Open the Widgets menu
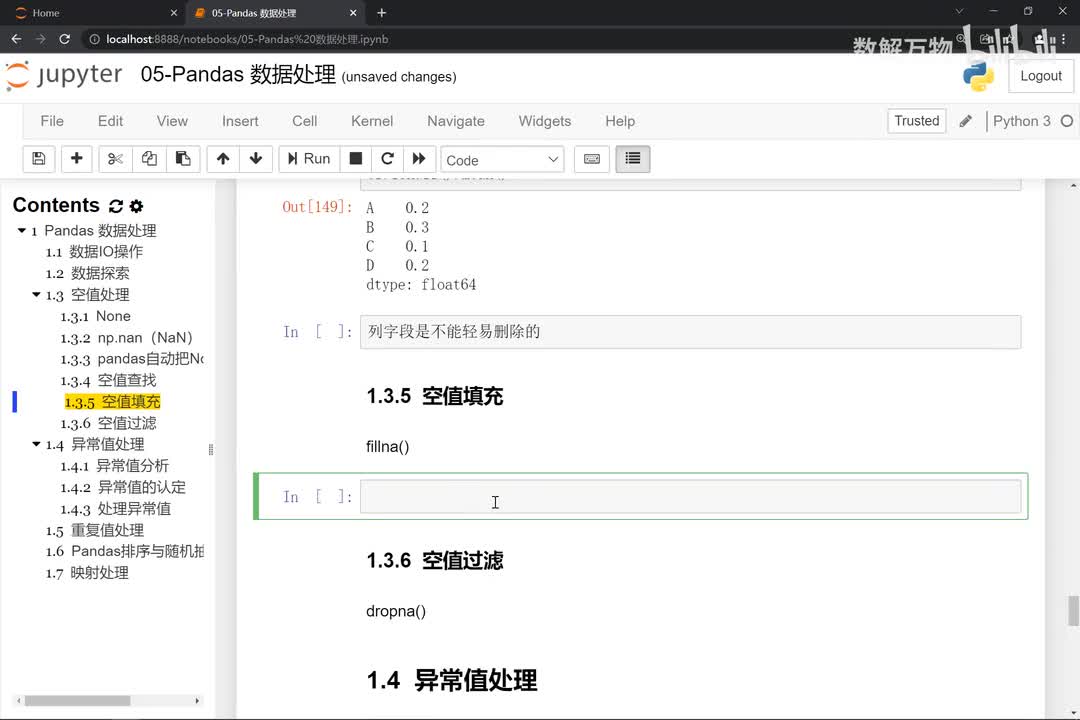Image resolution: width=1080 pixels, height=720 pixels. (x=544, y=121)
